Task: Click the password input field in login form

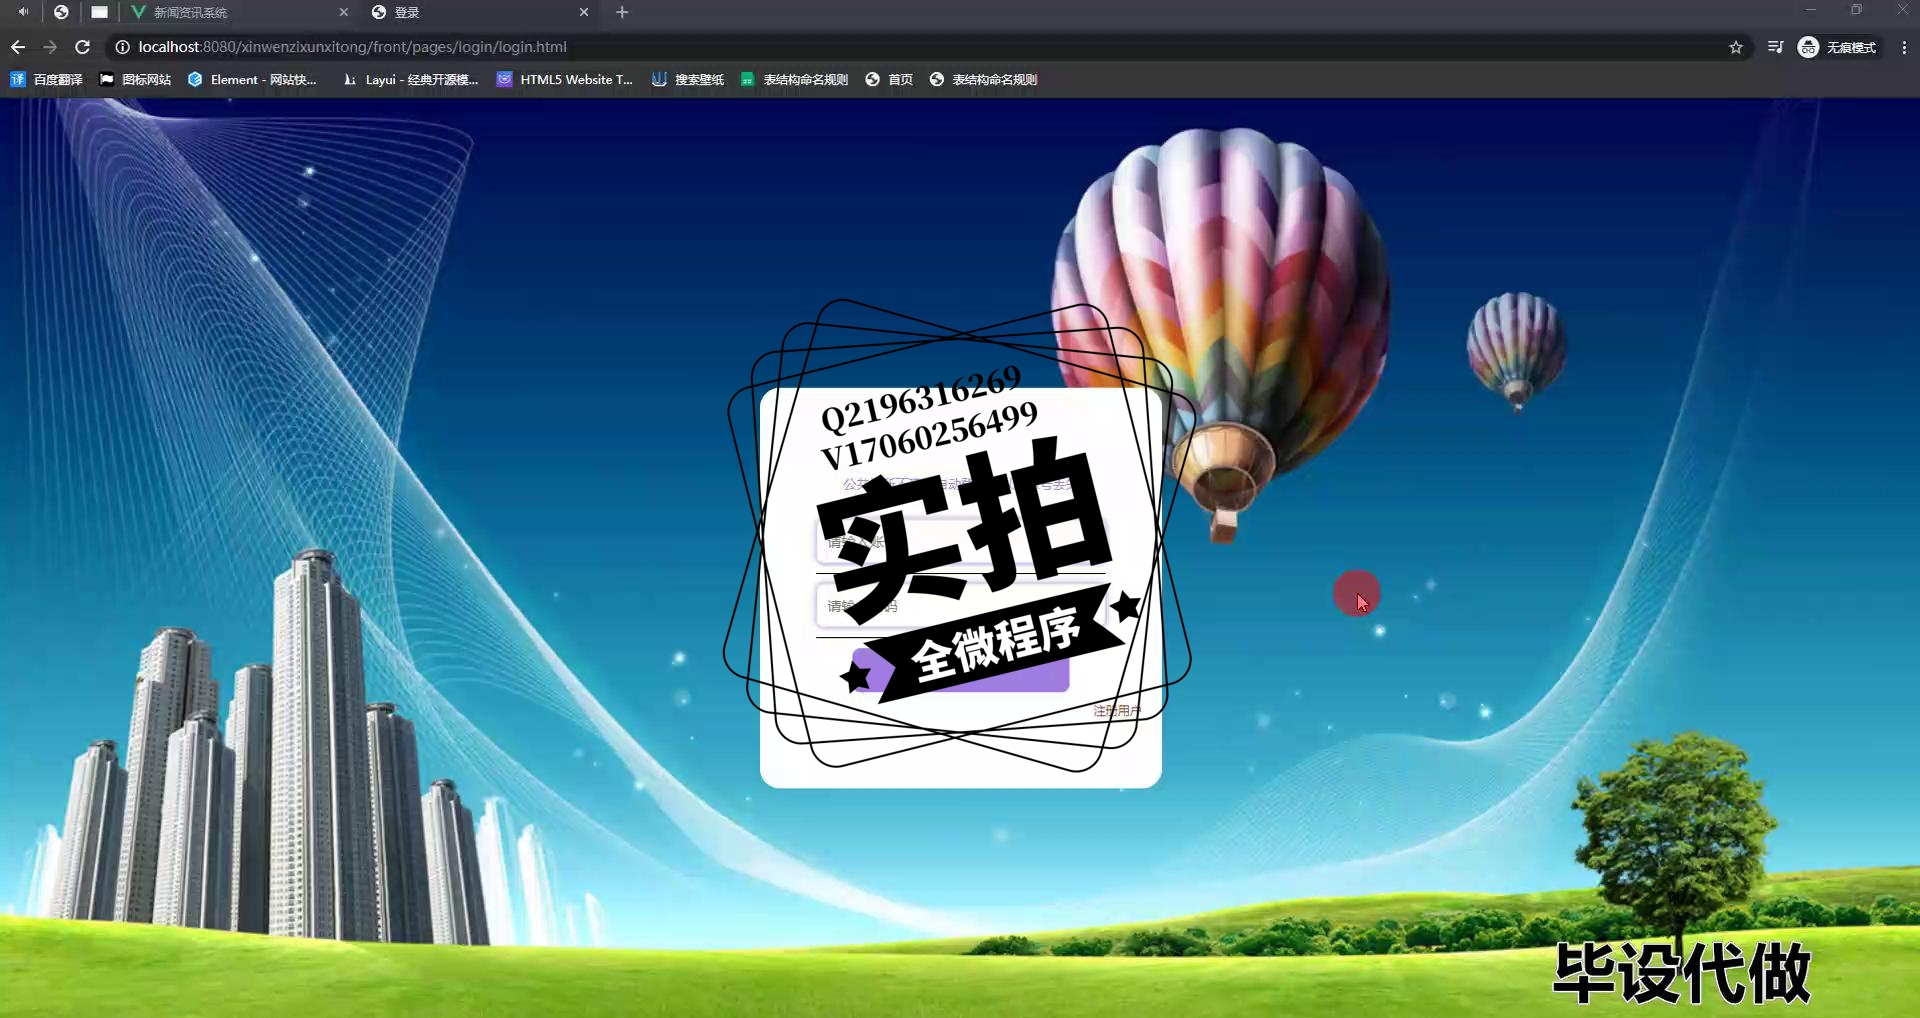Action: coord(960,606)
